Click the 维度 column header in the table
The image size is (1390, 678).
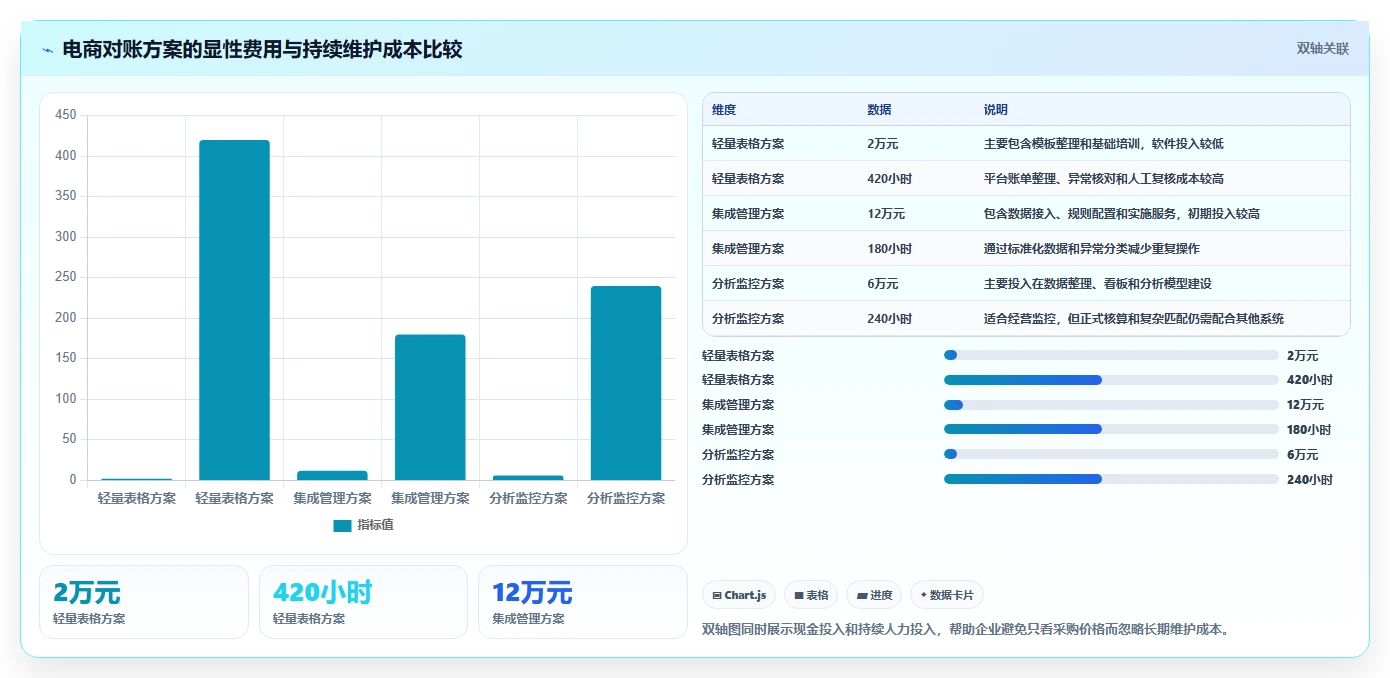pos(724,110)
